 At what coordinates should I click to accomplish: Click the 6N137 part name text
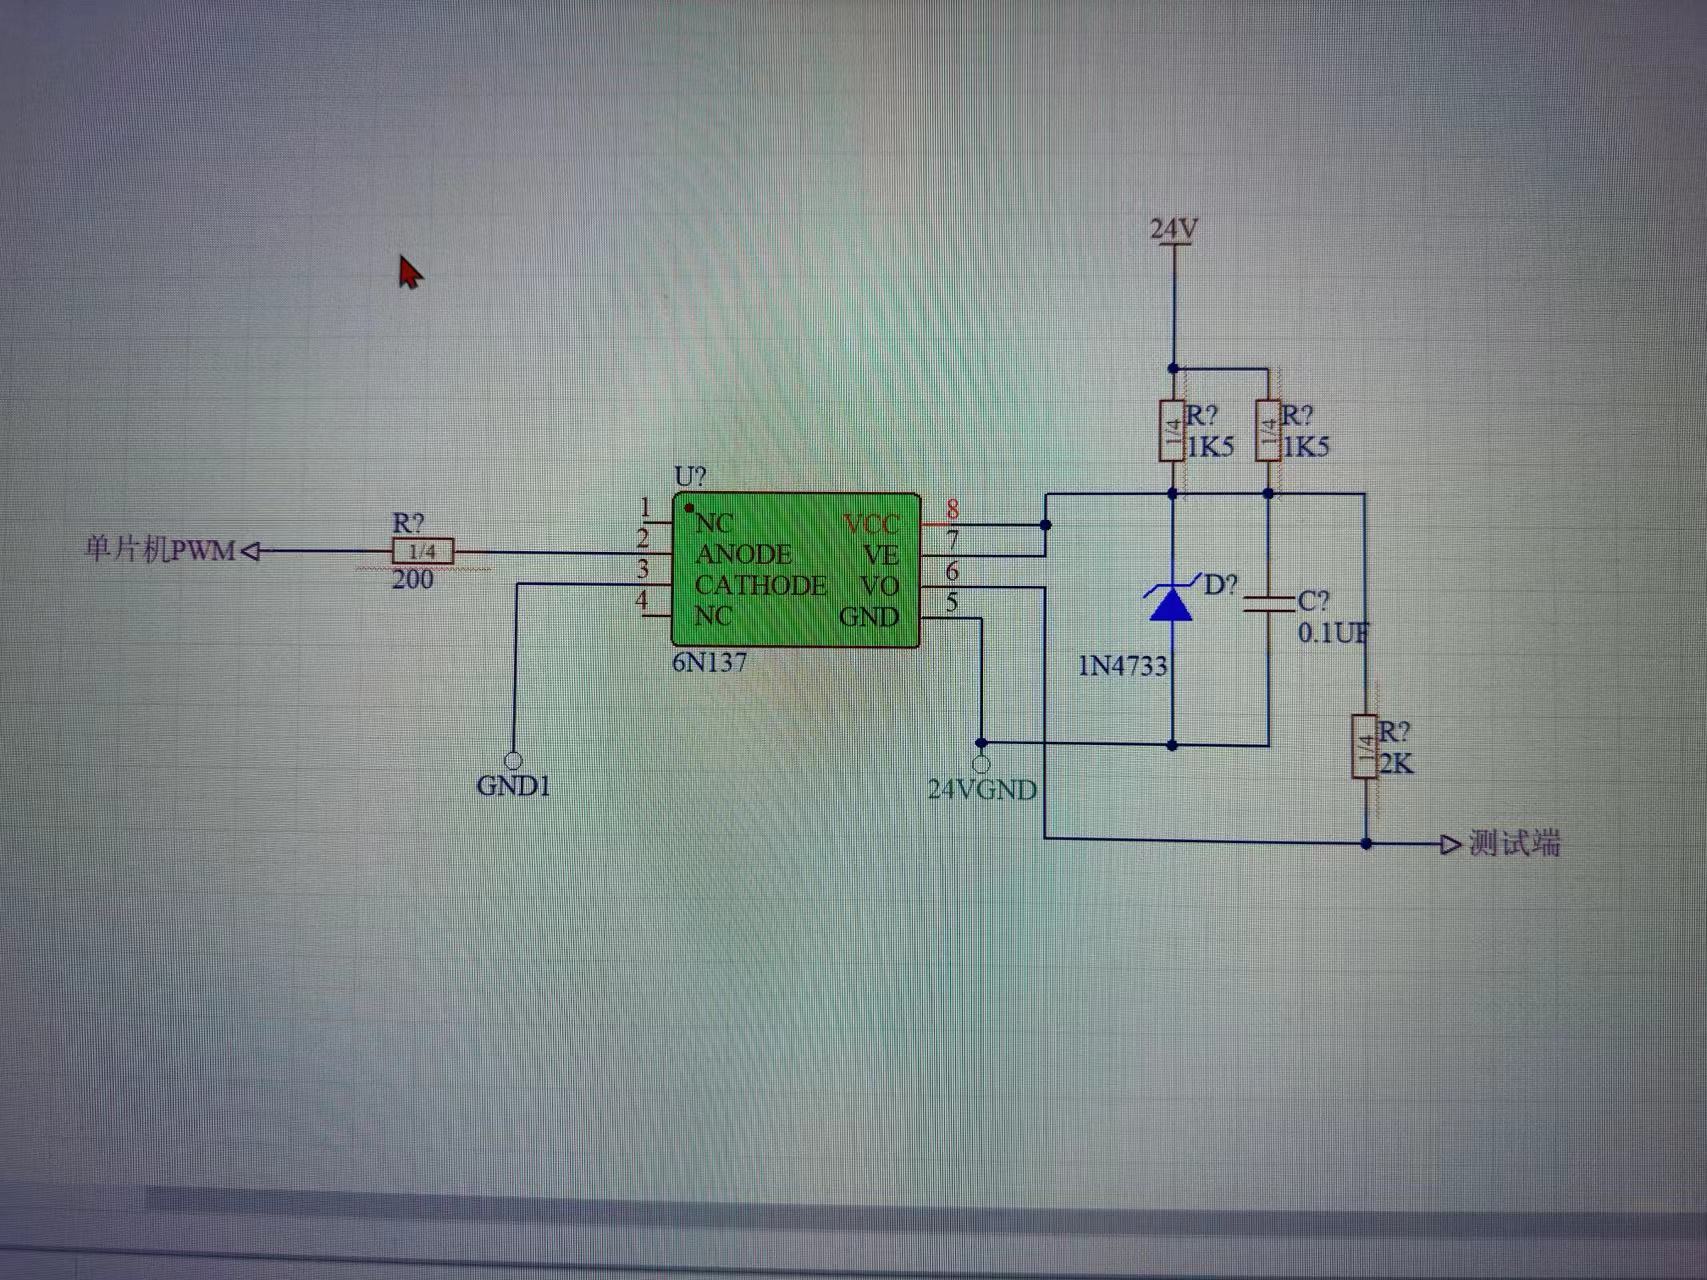click(709, 663)
